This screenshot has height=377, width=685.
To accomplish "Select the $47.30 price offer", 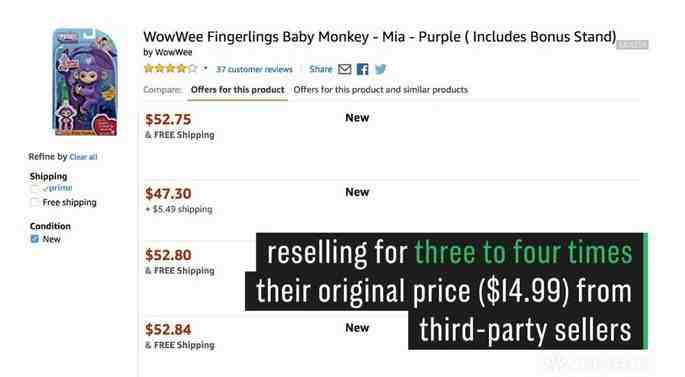I will [168, 194].
